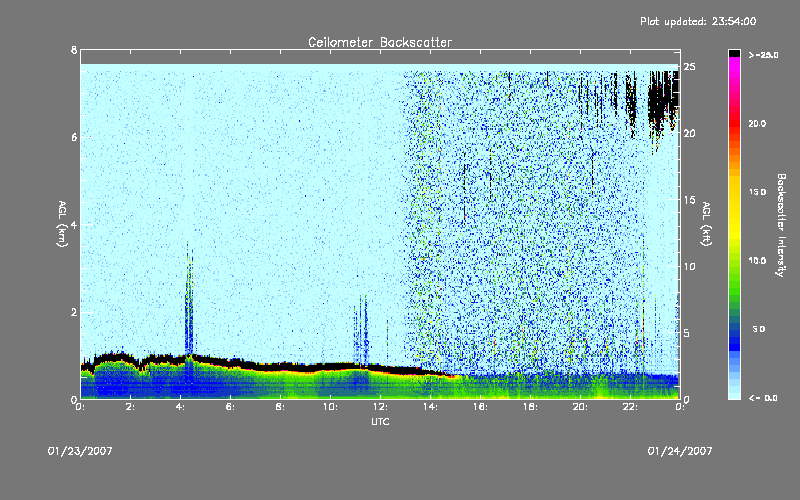
Task: Click the '18:' hour tick on UTC axis
Action: pyautogui.click(x=531, y=407)
